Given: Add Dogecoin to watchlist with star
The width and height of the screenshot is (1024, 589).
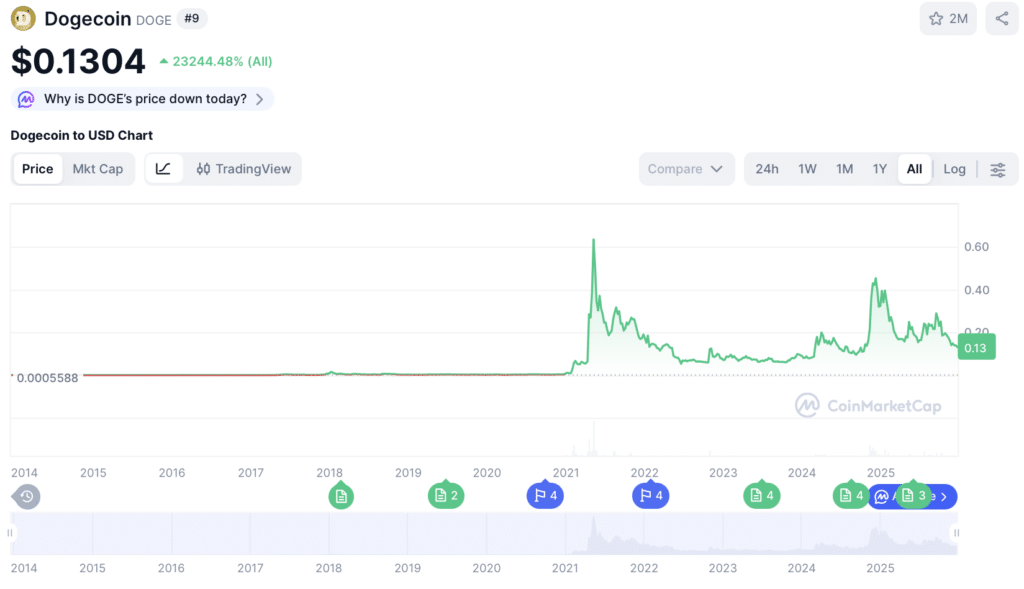Looking at the screenshot, I should click(948, 18).
